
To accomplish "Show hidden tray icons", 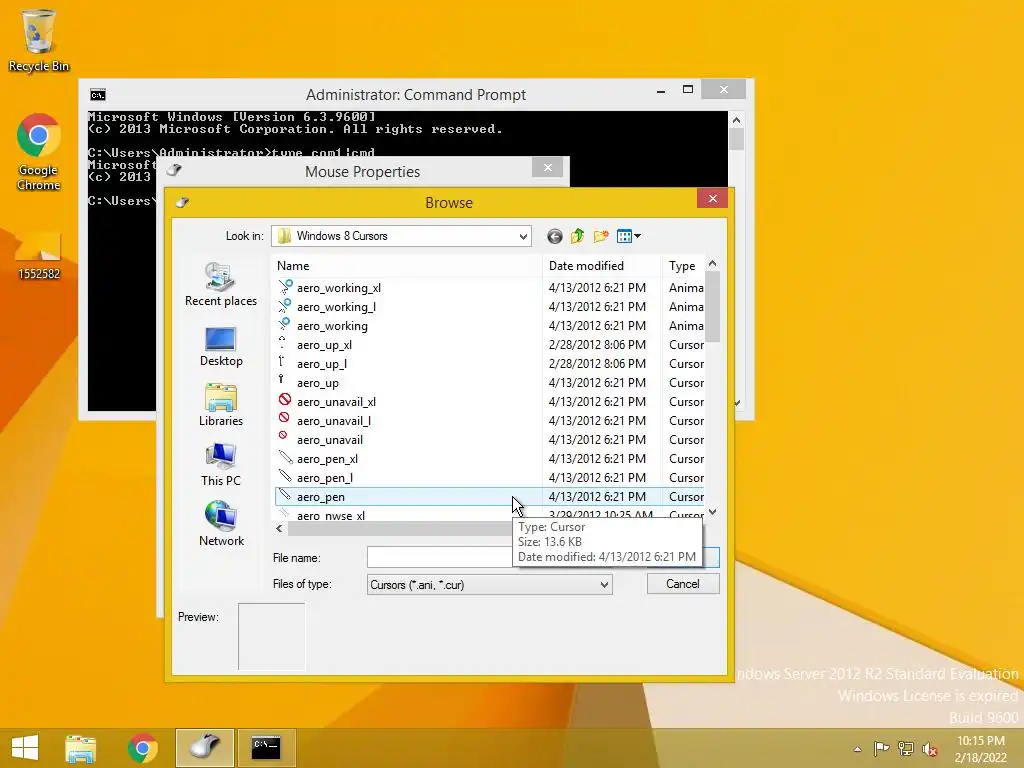I will 857,749.
